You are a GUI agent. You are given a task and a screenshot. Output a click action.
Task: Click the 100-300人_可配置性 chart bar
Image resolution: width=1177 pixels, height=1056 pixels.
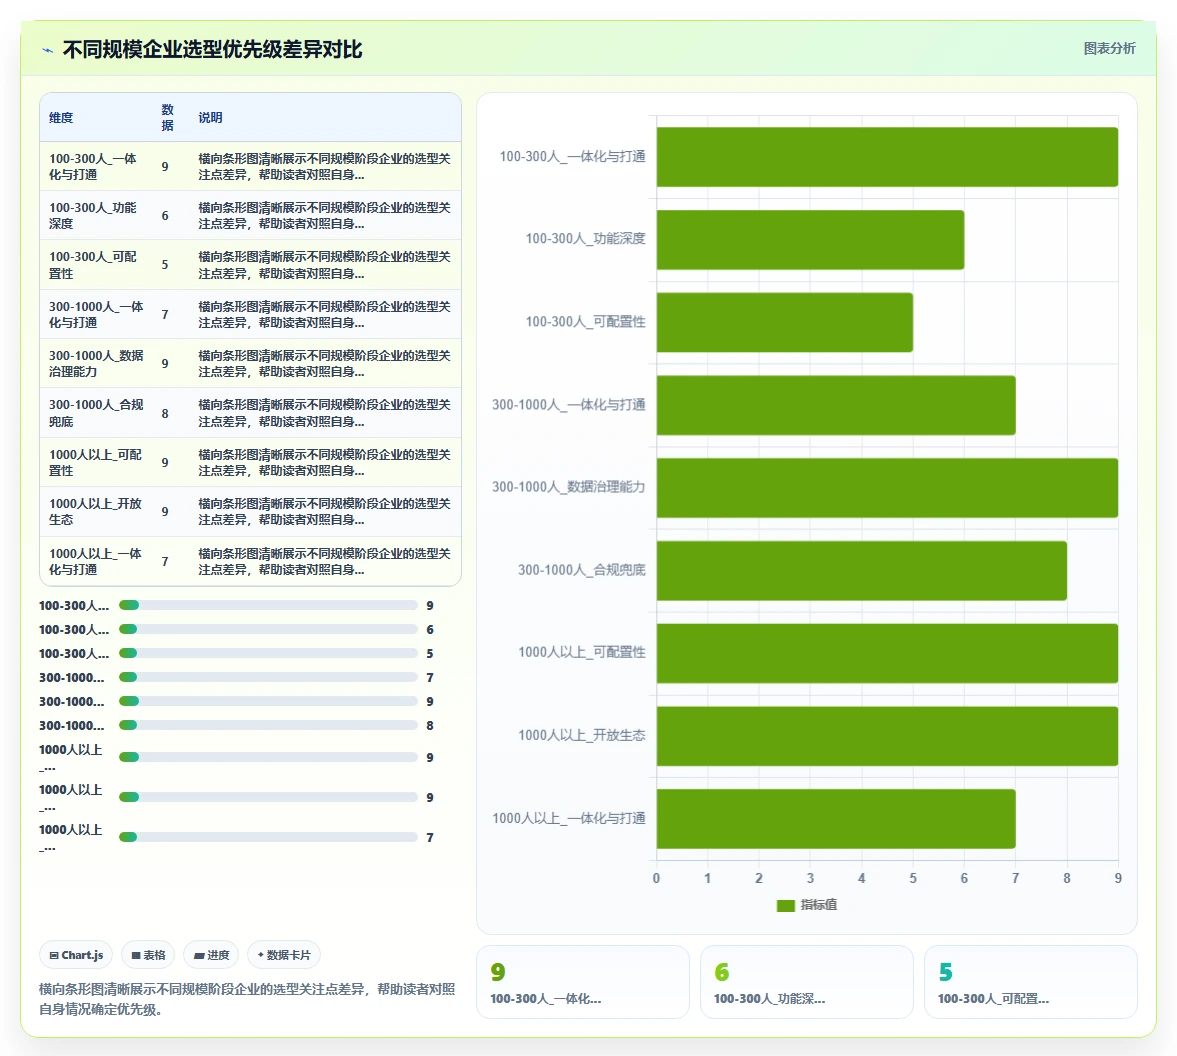(x=784, y=322)
